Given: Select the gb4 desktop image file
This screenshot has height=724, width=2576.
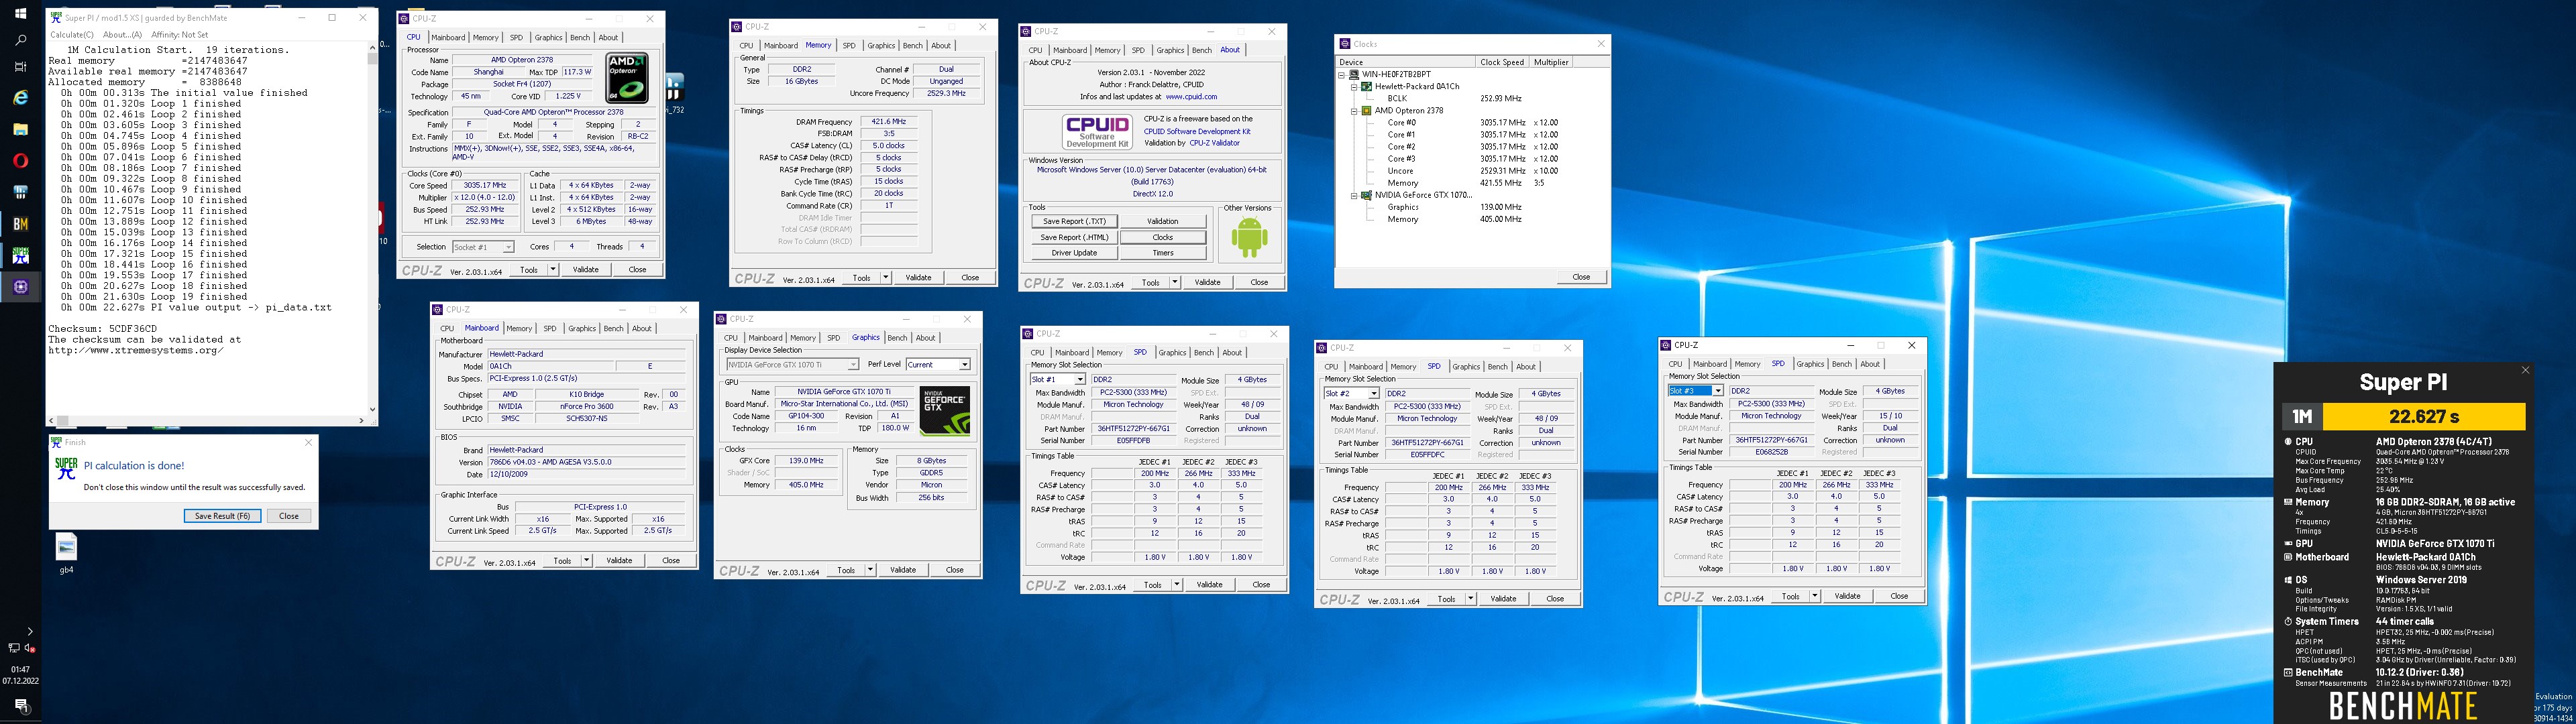Looking at the screenshot, I should [66, 553].
